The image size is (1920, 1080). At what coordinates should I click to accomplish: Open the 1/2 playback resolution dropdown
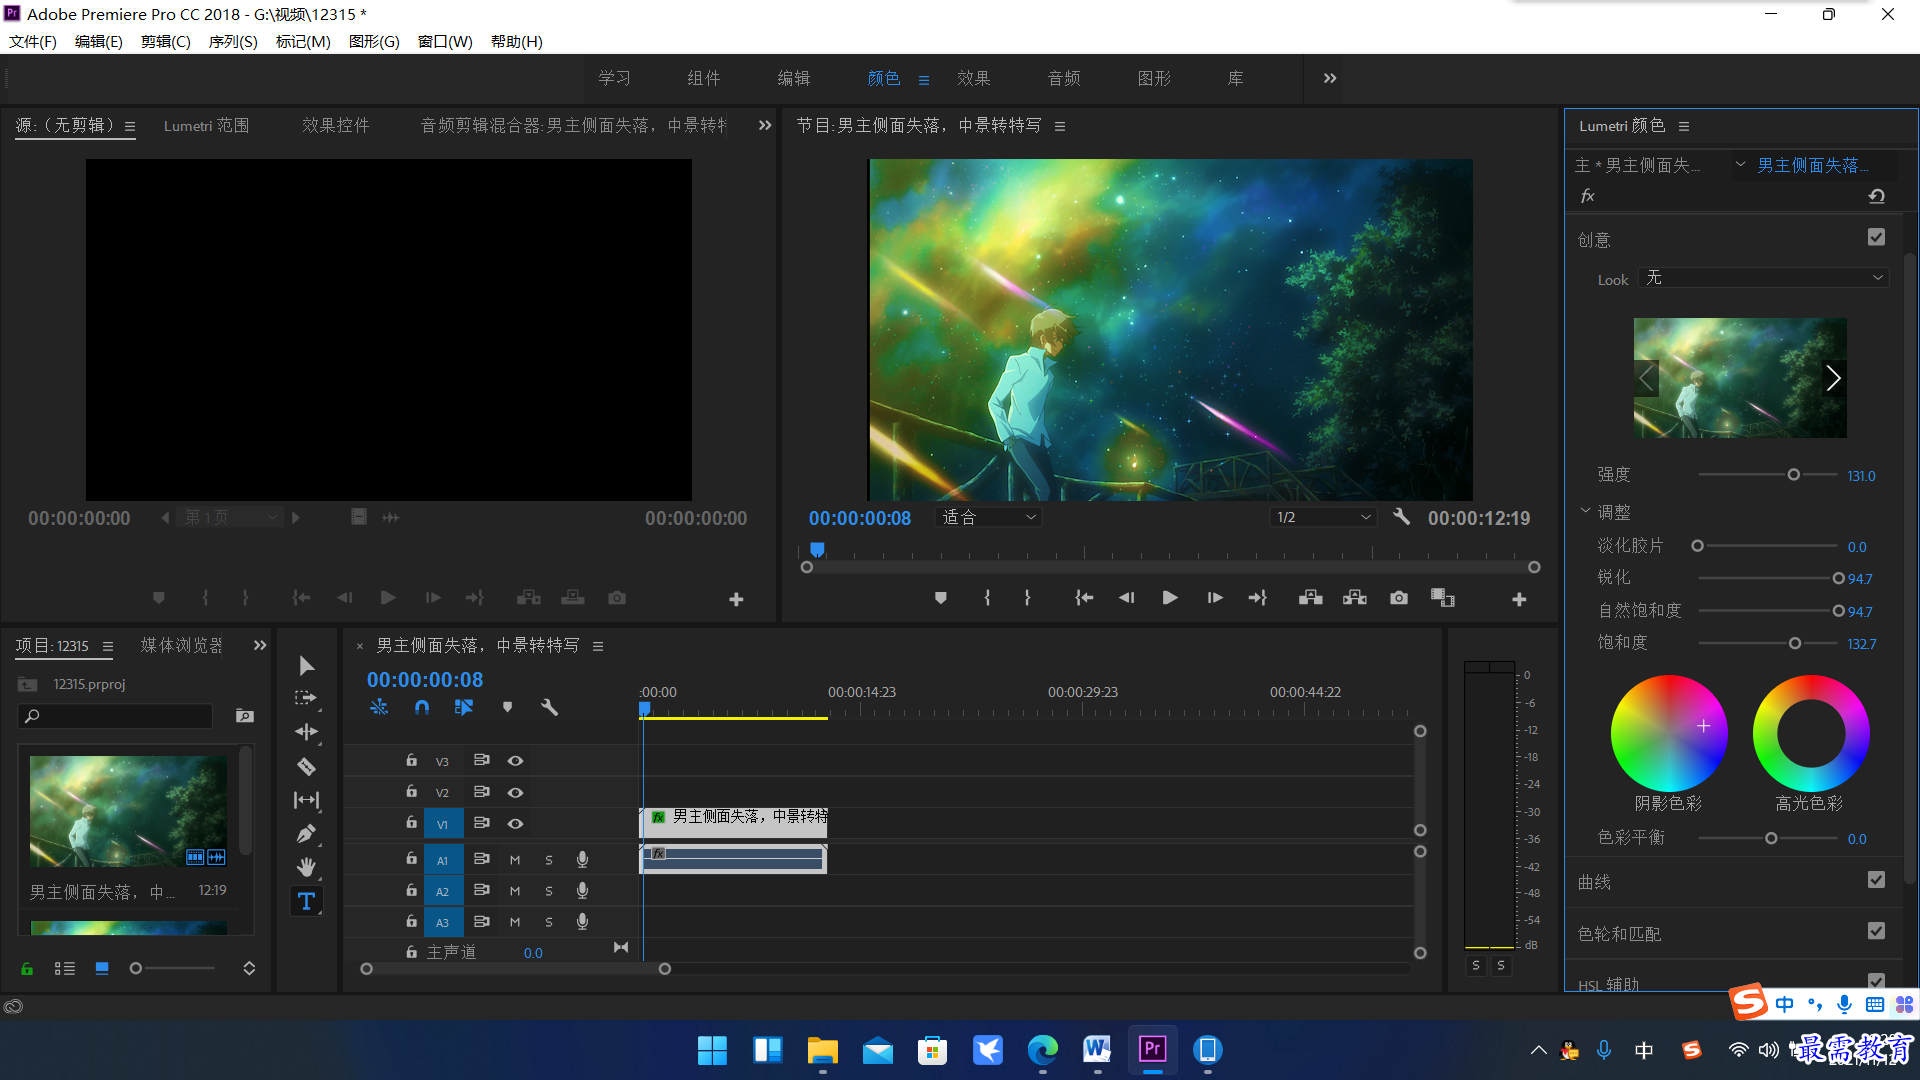click(1323, 517)
